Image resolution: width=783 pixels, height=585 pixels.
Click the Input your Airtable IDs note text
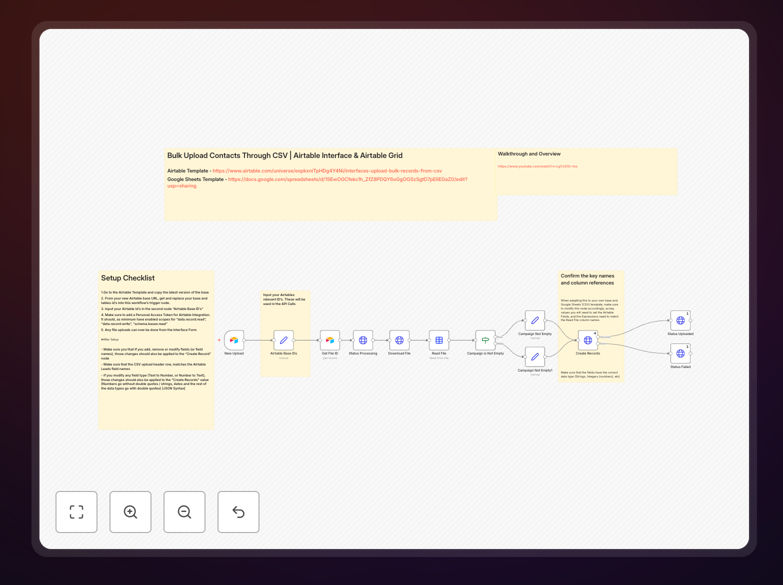[x=284, y=299]
